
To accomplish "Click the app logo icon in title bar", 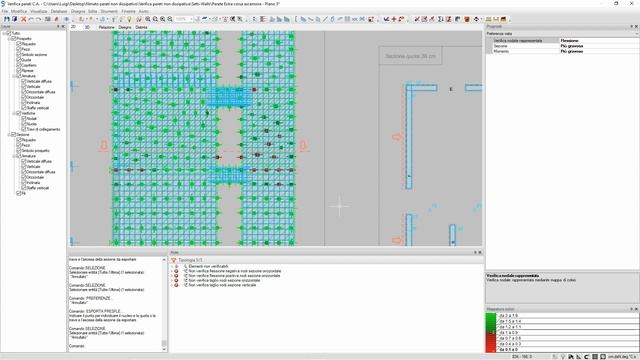I will 3,4.
